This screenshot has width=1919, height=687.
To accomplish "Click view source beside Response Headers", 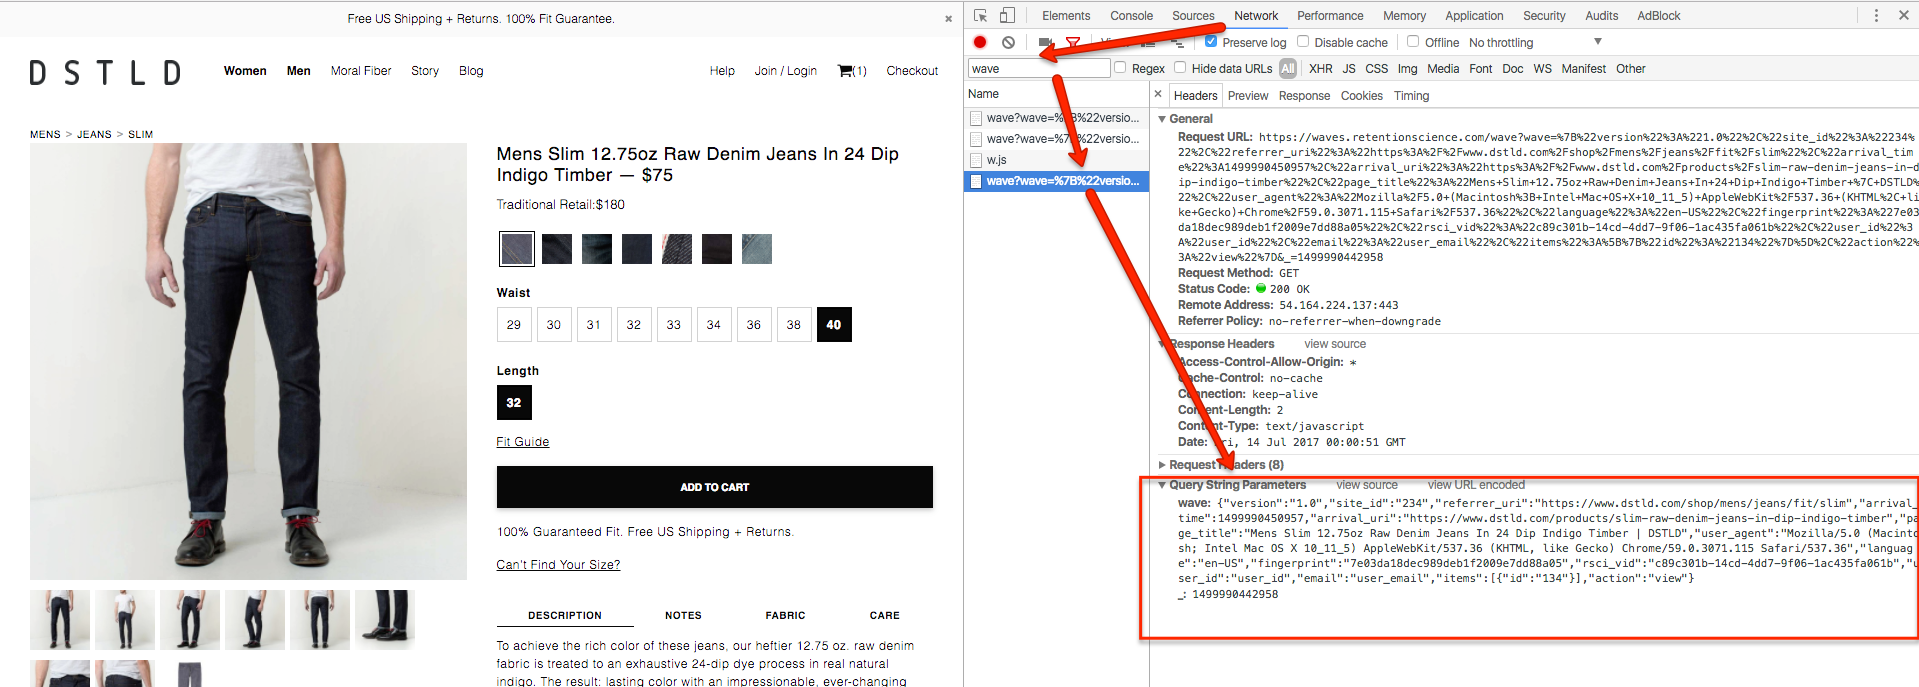I will (x=1335, y=344).
